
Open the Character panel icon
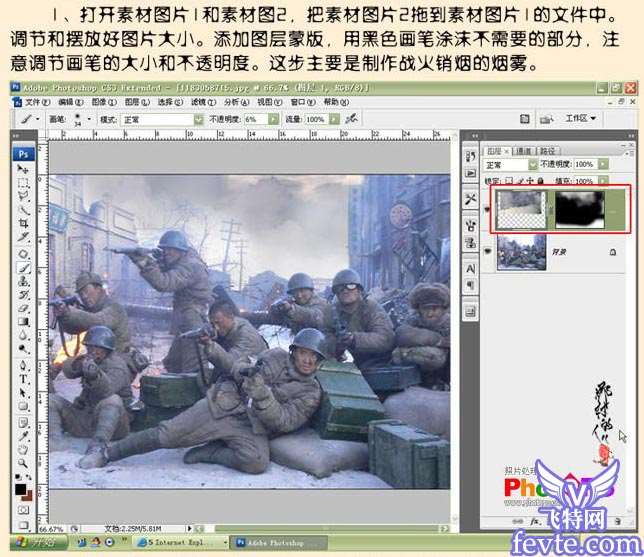(471, 269)
